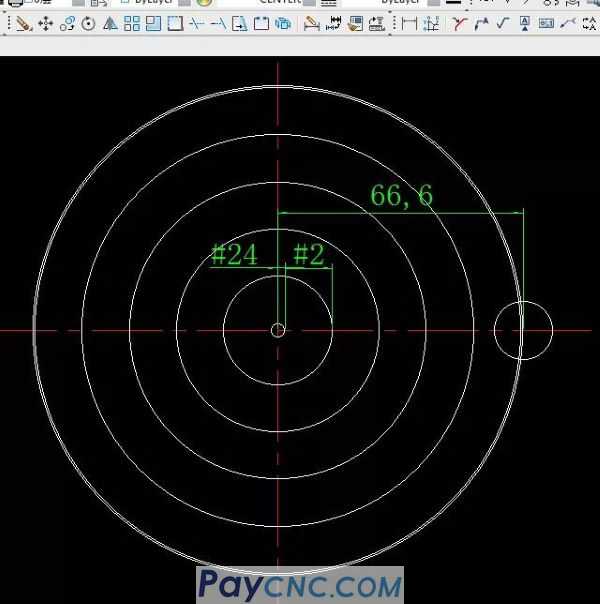
Task: Select the Extend tool icon
Action: pos(218,23)
